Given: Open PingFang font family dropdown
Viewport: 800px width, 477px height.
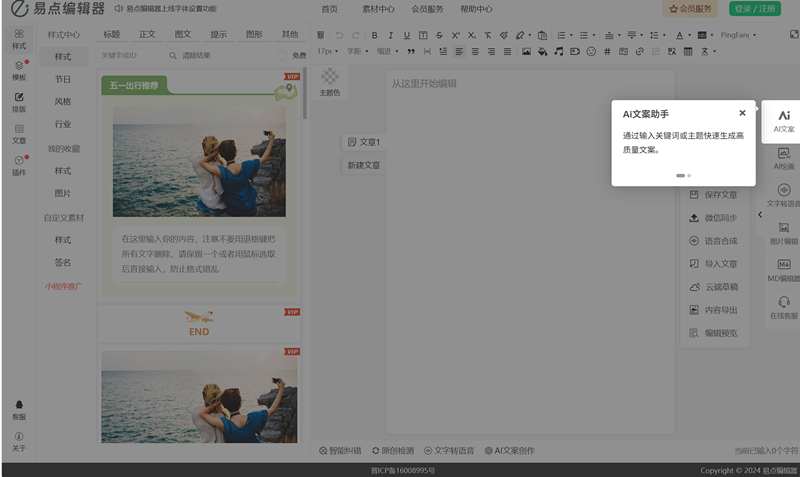Looking at the screenshot, I should point(738,35).
